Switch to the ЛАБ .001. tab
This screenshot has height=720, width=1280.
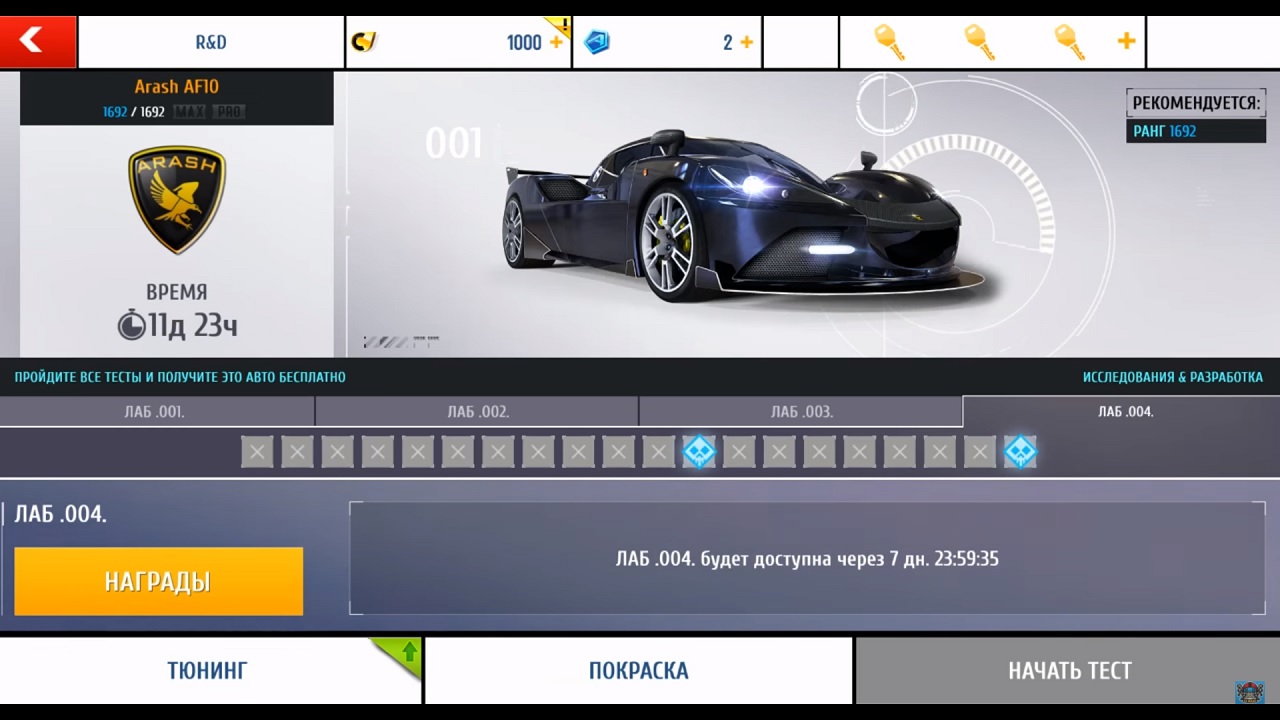[x=155, y=412]
